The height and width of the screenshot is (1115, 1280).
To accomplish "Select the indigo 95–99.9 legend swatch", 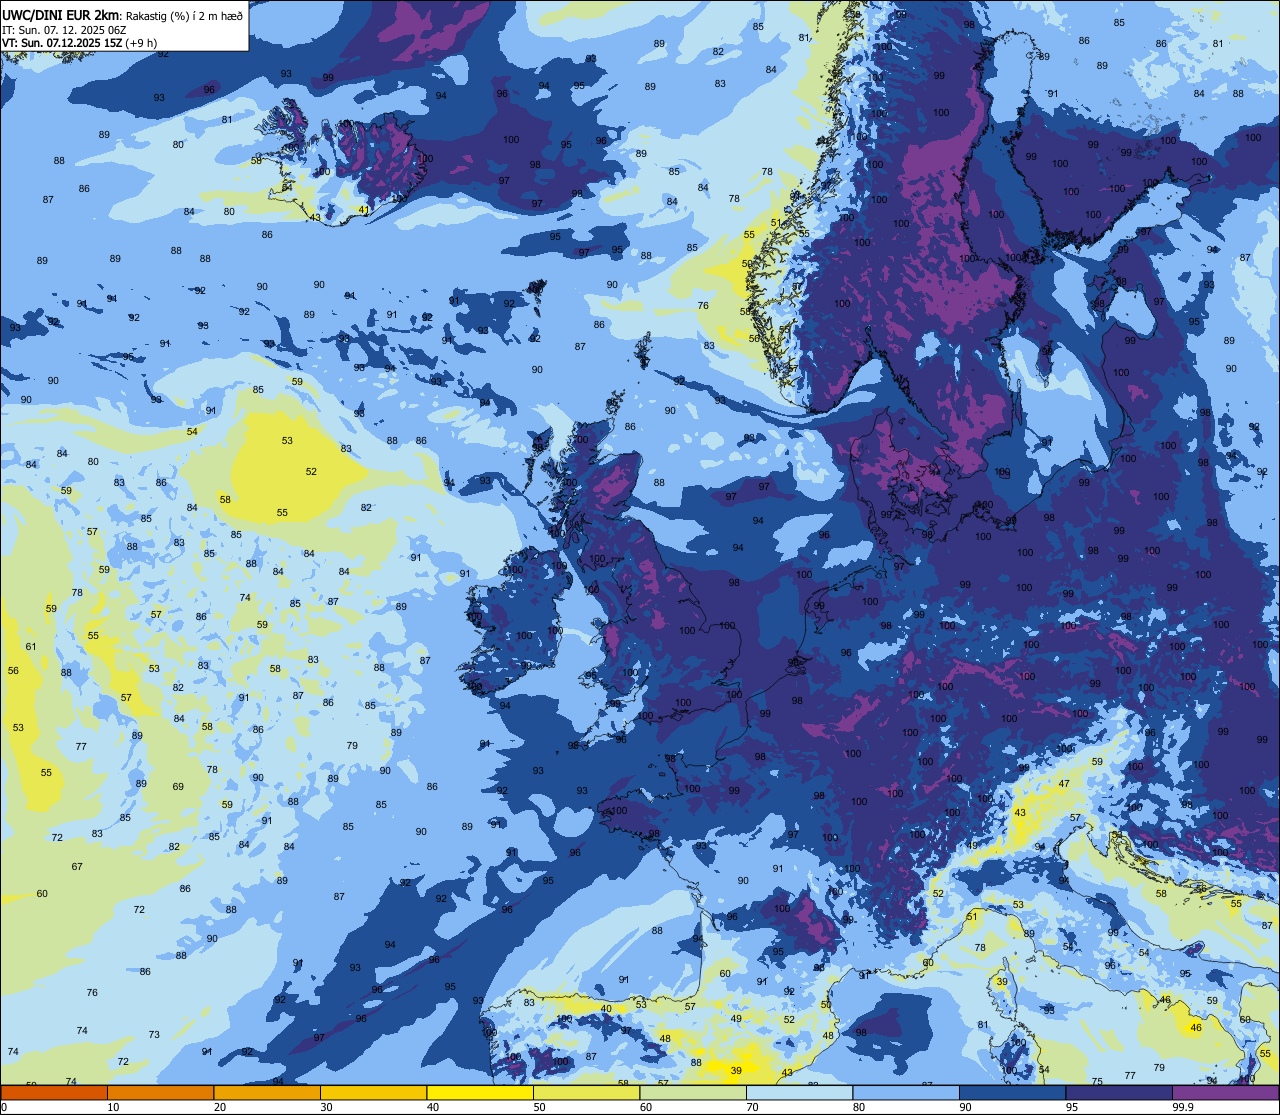I will coord(1119,1092).
